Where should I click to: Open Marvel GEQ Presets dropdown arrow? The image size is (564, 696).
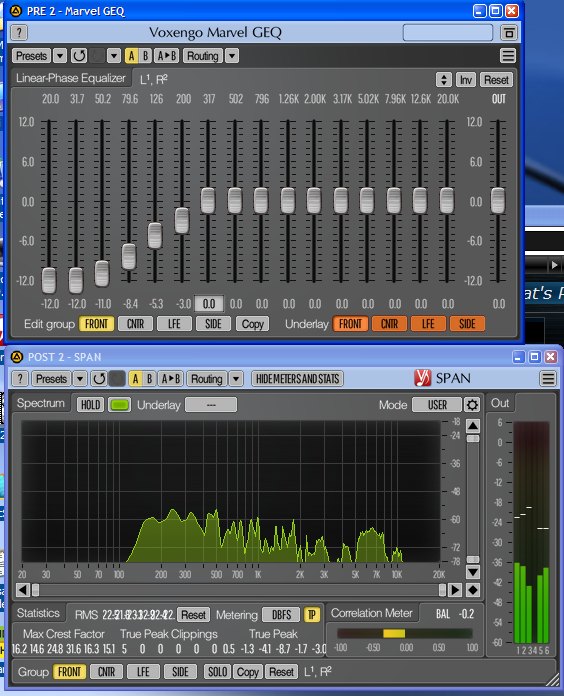tap(60, 56)
